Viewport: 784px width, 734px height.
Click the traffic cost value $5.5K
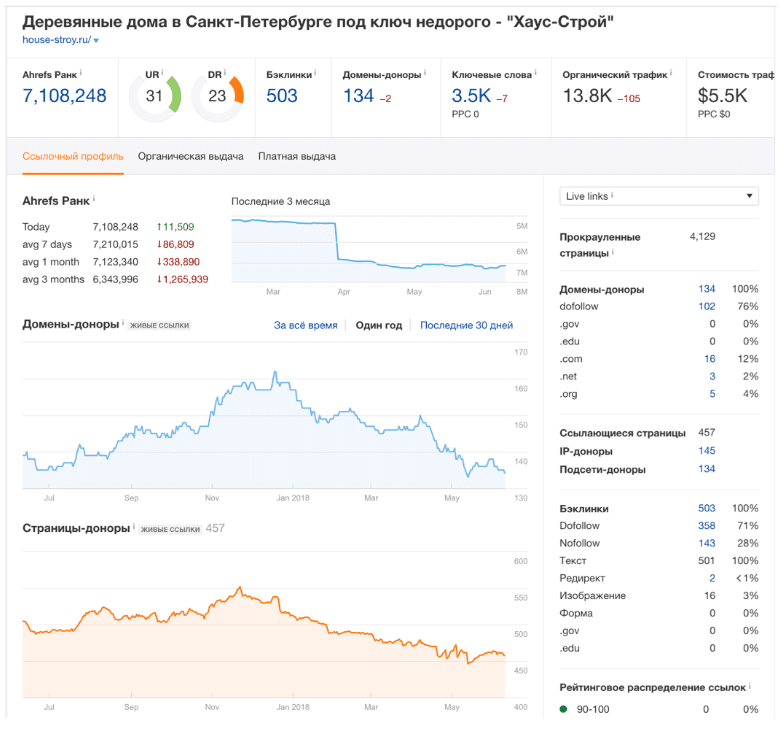pyautogui.click(x=722, y=96)
